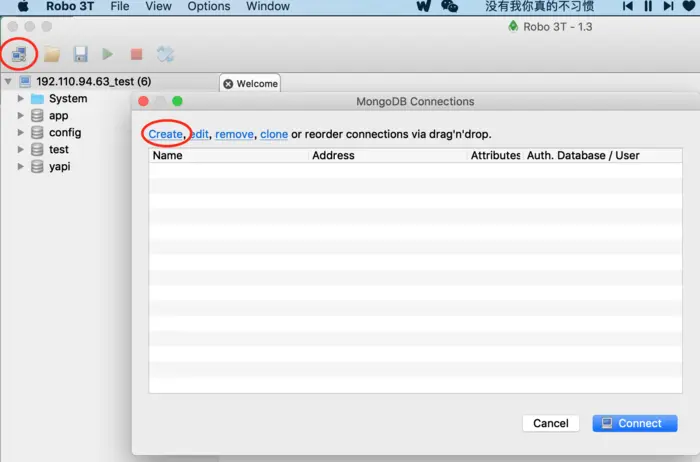Expand the yapi database node
The height and width of the screenshot is (462, 700).
[21, 166]
